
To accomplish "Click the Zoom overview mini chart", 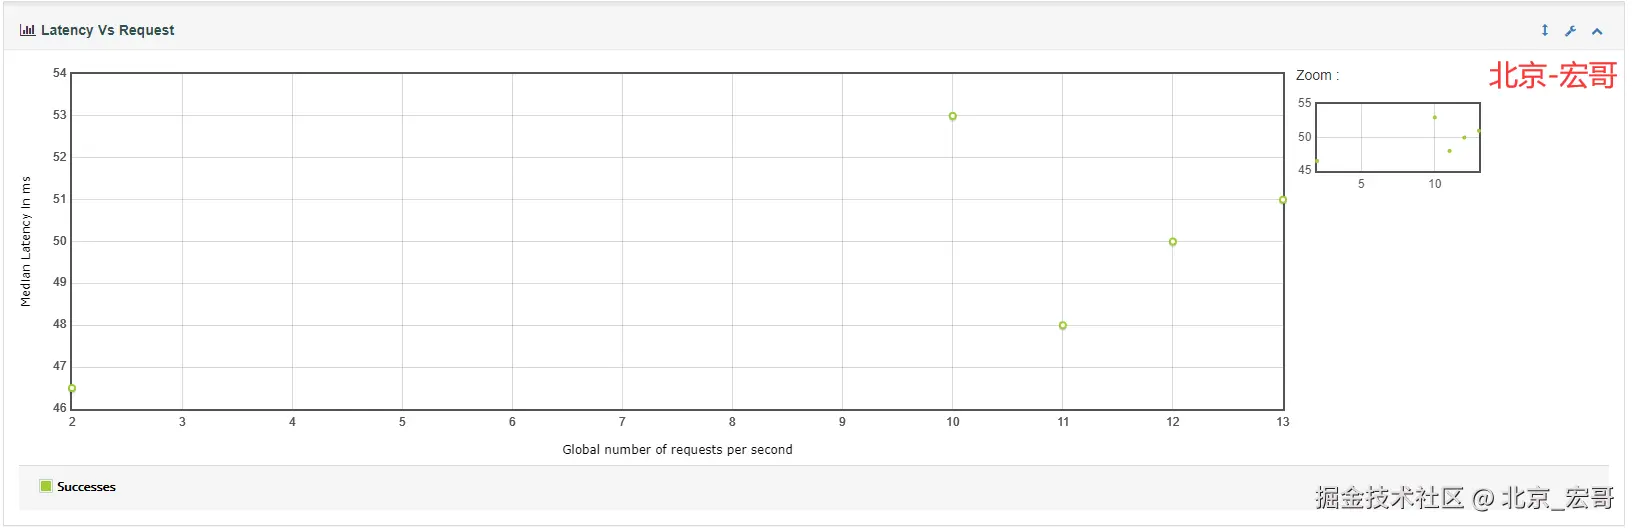I will pos(1398,137).
